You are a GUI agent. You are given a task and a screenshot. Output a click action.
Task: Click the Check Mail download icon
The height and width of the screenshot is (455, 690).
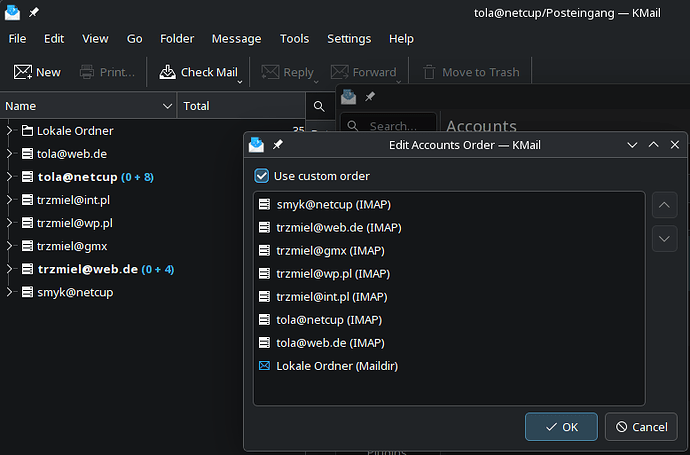(167, 72)
